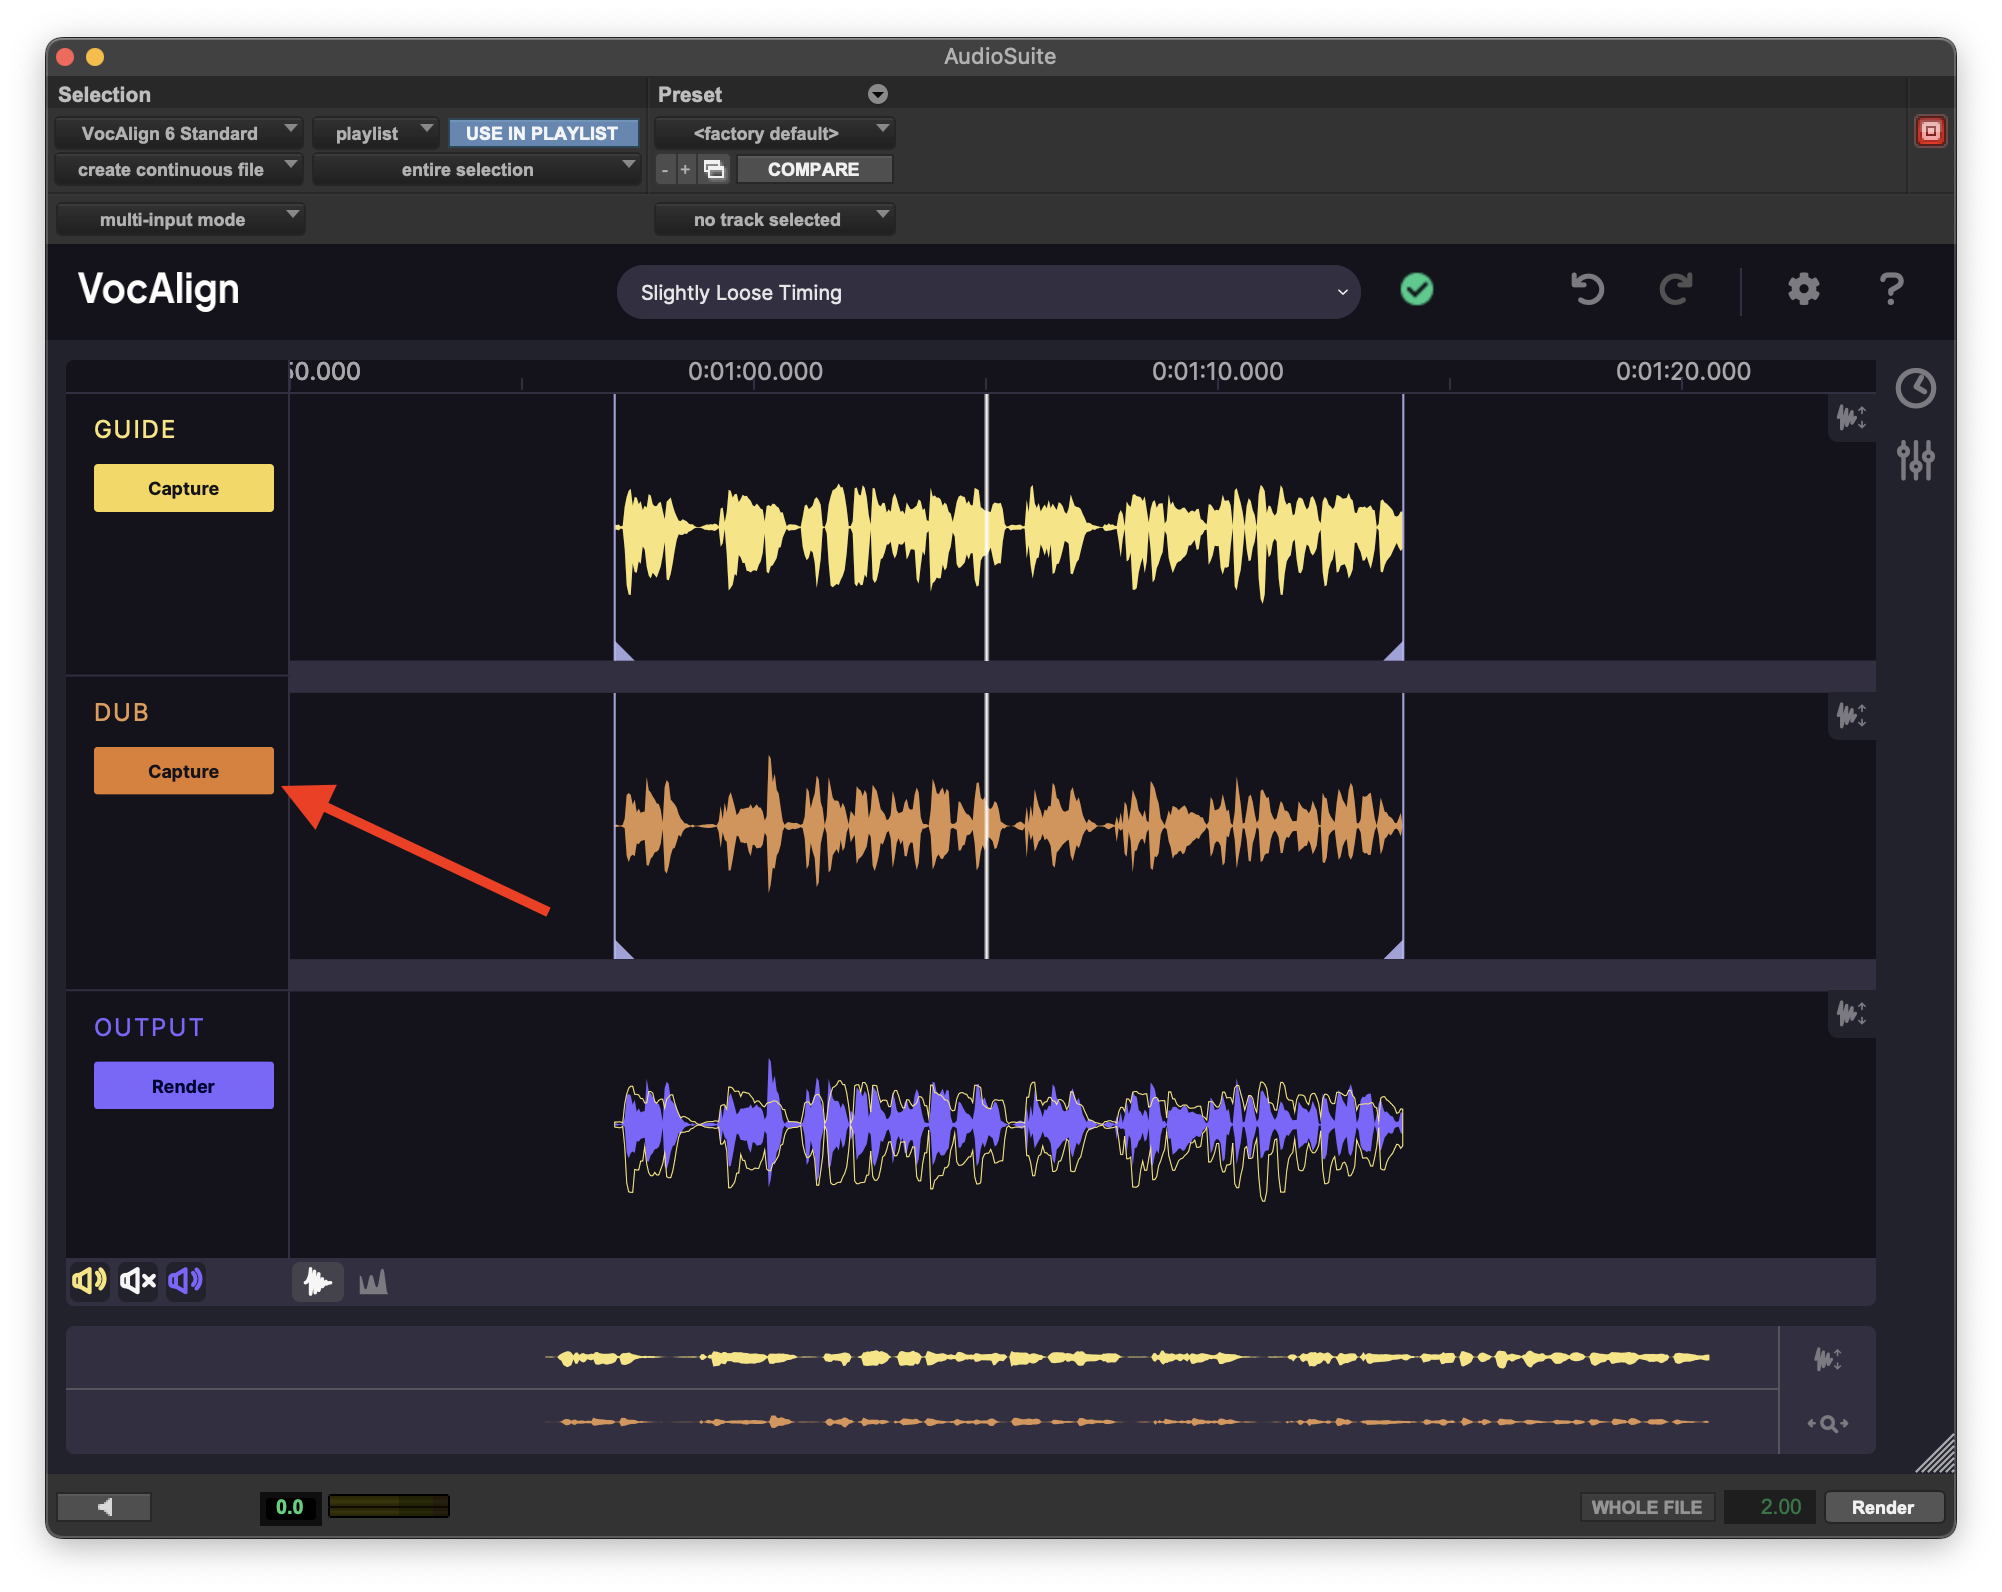This screenshot has height=1592, width=2002.
Task: Toggle the yellow guide speaker audition
Action: (89, 1281)
